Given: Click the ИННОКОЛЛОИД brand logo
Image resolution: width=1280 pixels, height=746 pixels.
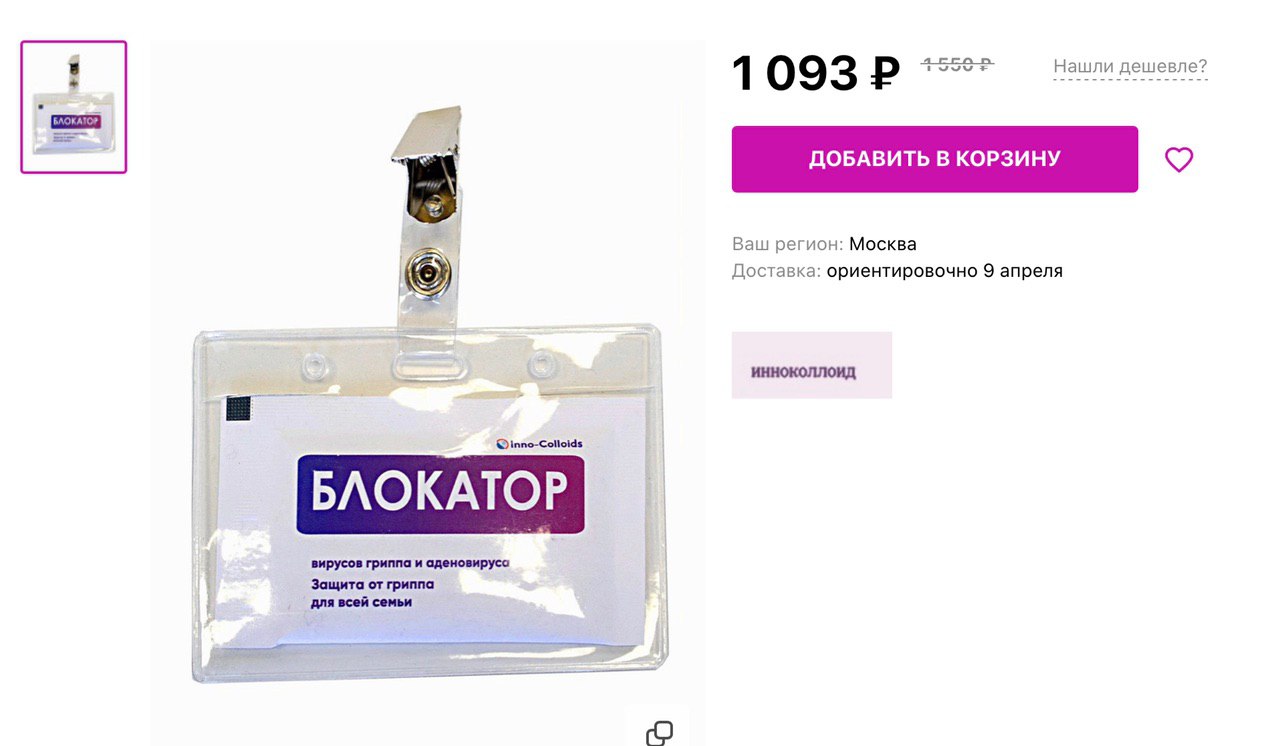Looking at the screenshot, I should 811,365.
